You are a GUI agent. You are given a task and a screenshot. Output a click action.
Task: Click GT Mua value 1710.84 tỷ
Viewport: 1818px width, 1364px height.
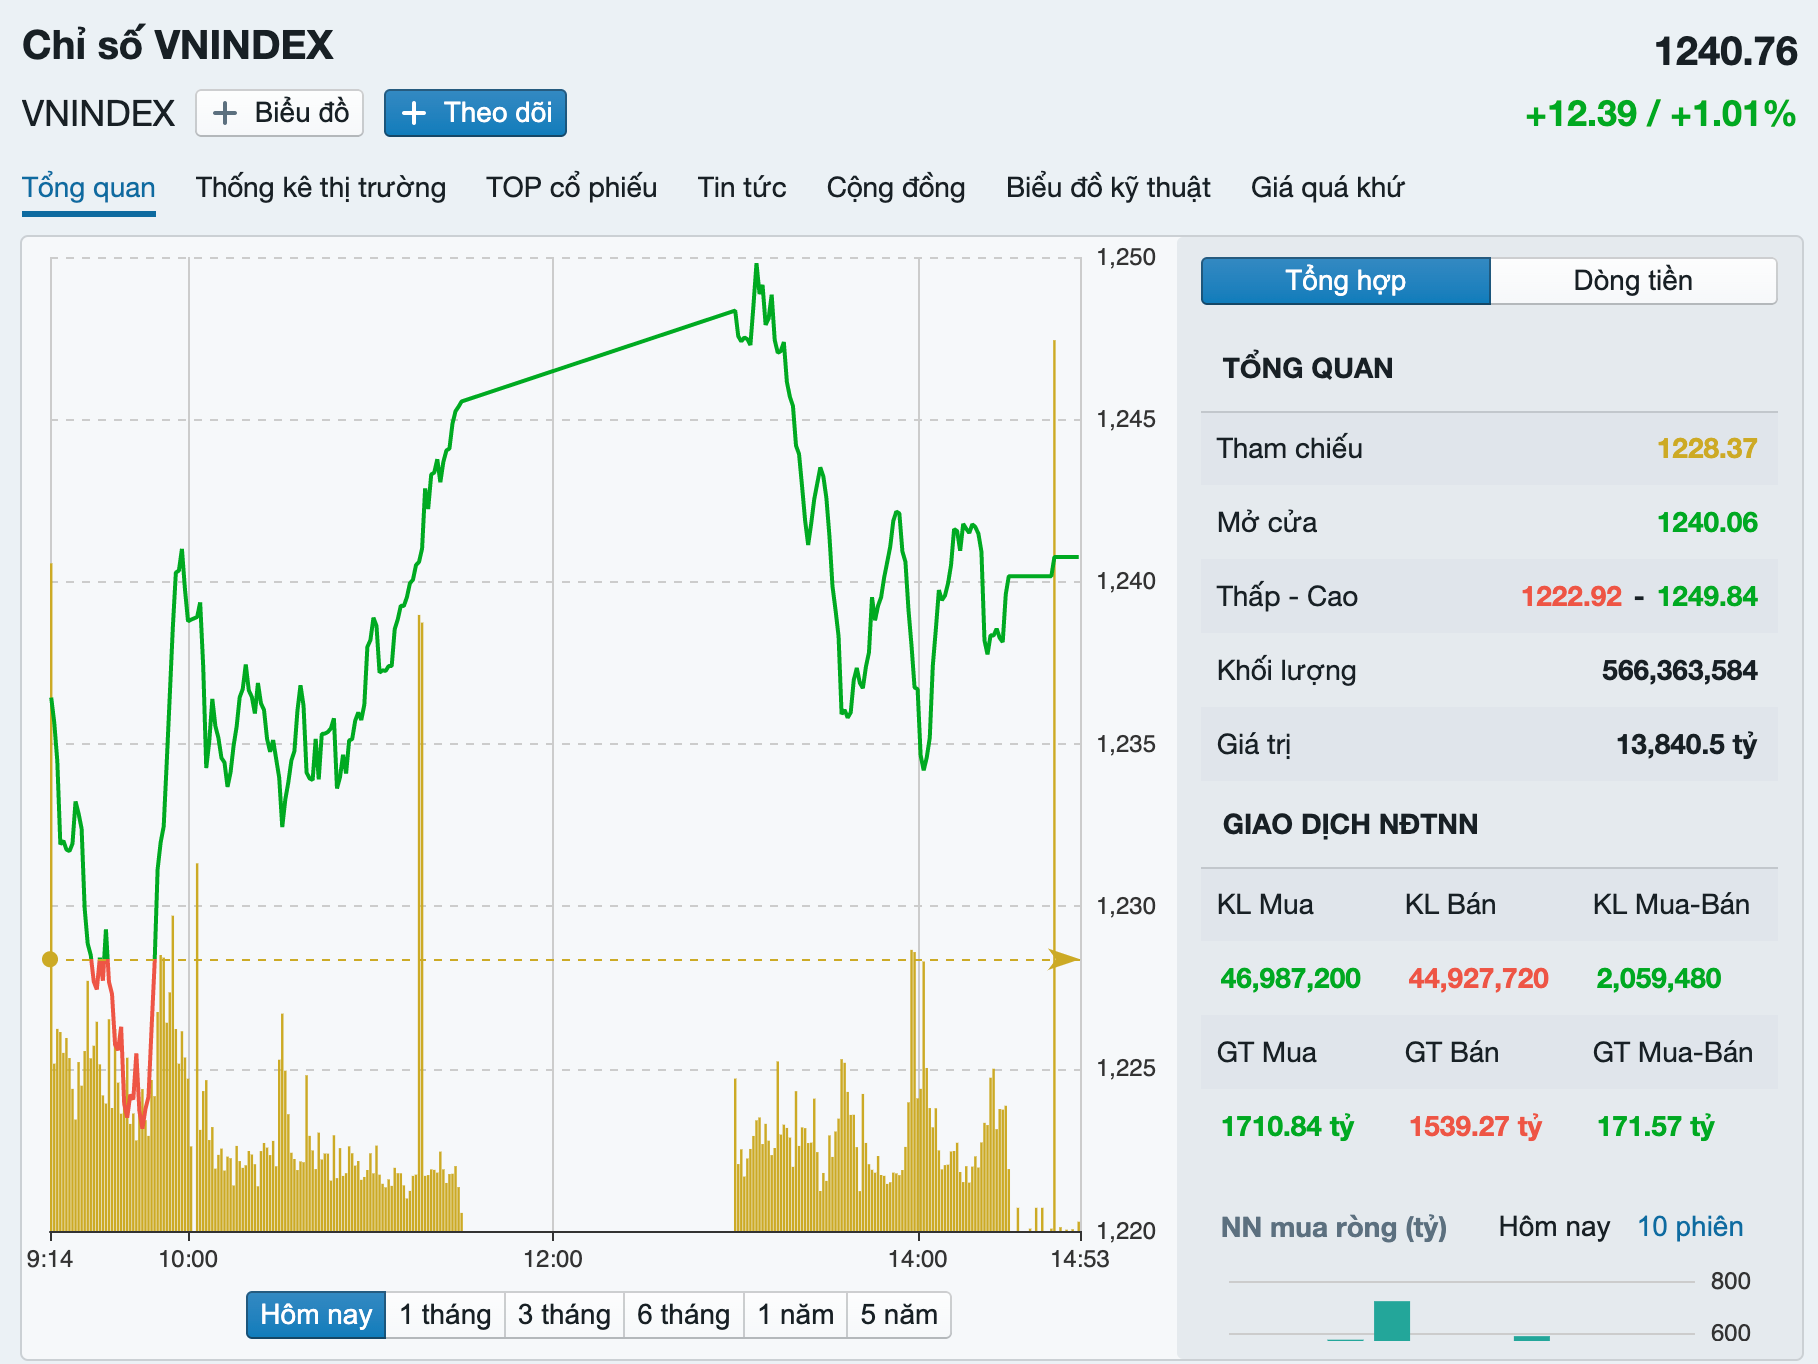[x=1287, y=1126]
